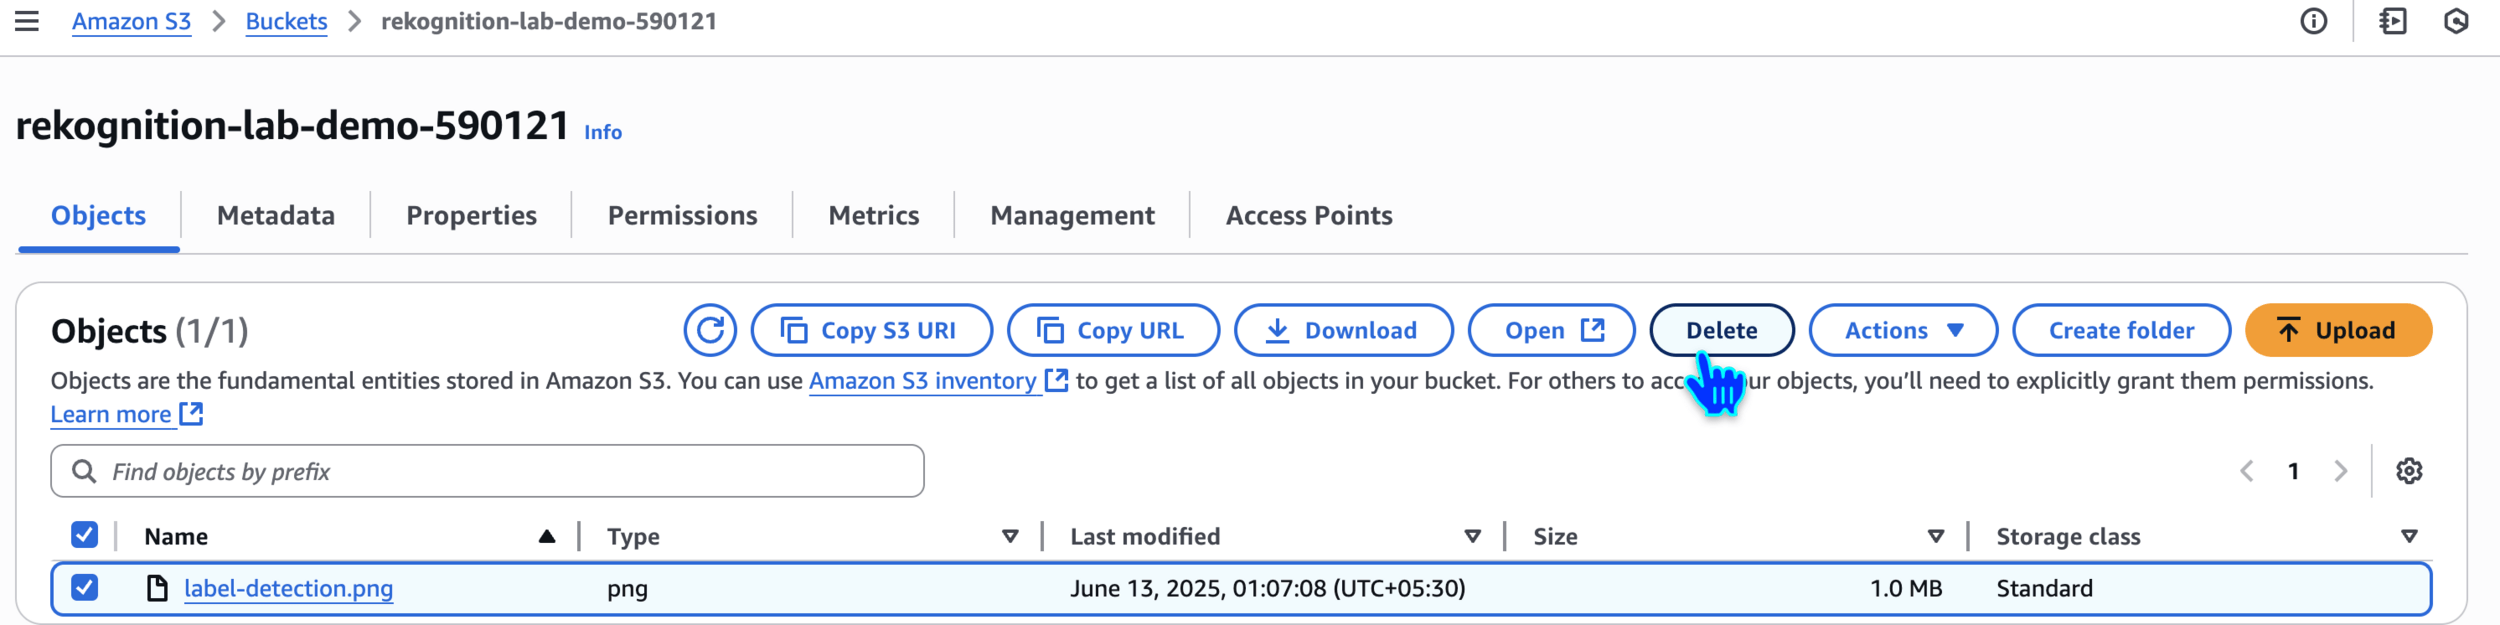This screenshot has width=2500, height=625.
Task: Click Copy URL button
Action: [1113, 330]
